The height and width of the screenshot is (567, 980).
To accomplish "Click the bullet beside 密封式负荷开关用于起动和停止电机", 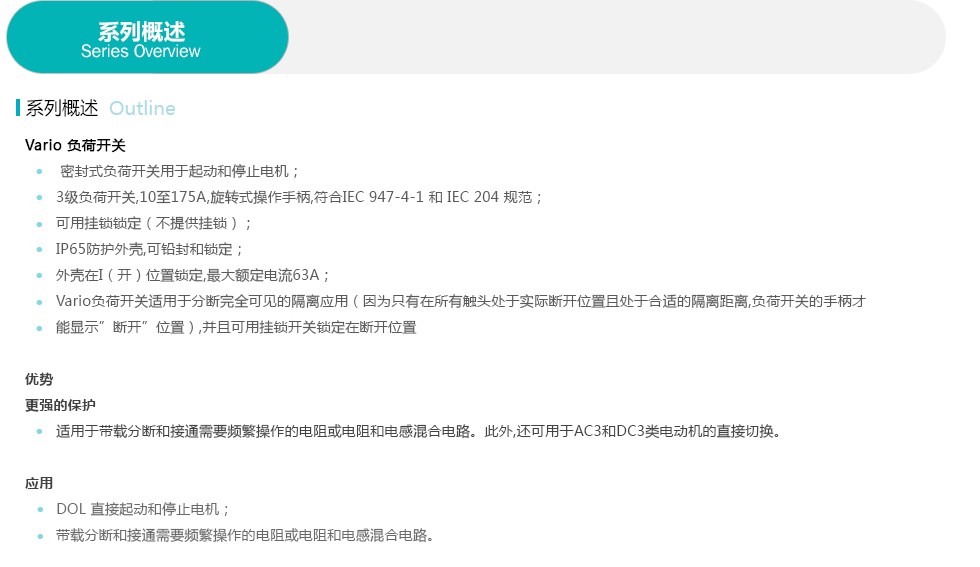I will tap(39, 171).
